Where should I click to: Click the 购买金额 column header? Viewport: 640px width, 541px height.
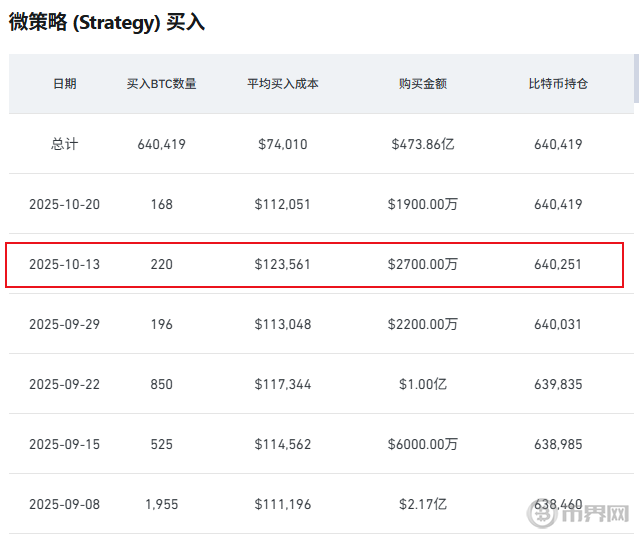click(x=423, y=84)
